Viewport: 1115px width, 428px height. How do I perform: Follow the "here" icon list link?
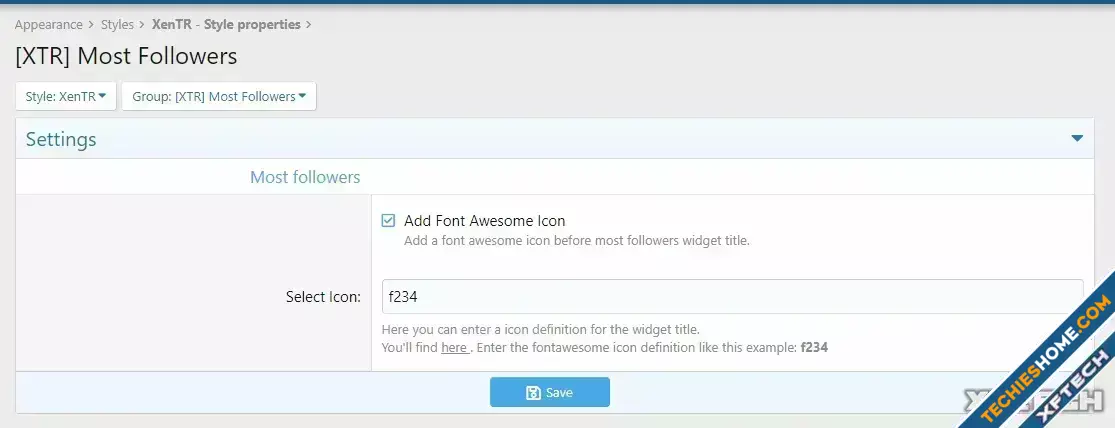pos(454,348)
